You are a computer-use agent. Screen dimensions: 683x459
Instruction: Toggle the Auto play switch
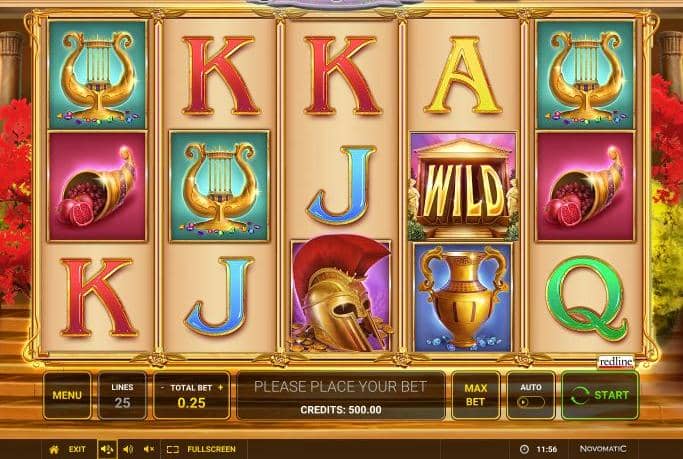[x=530, y=402]
